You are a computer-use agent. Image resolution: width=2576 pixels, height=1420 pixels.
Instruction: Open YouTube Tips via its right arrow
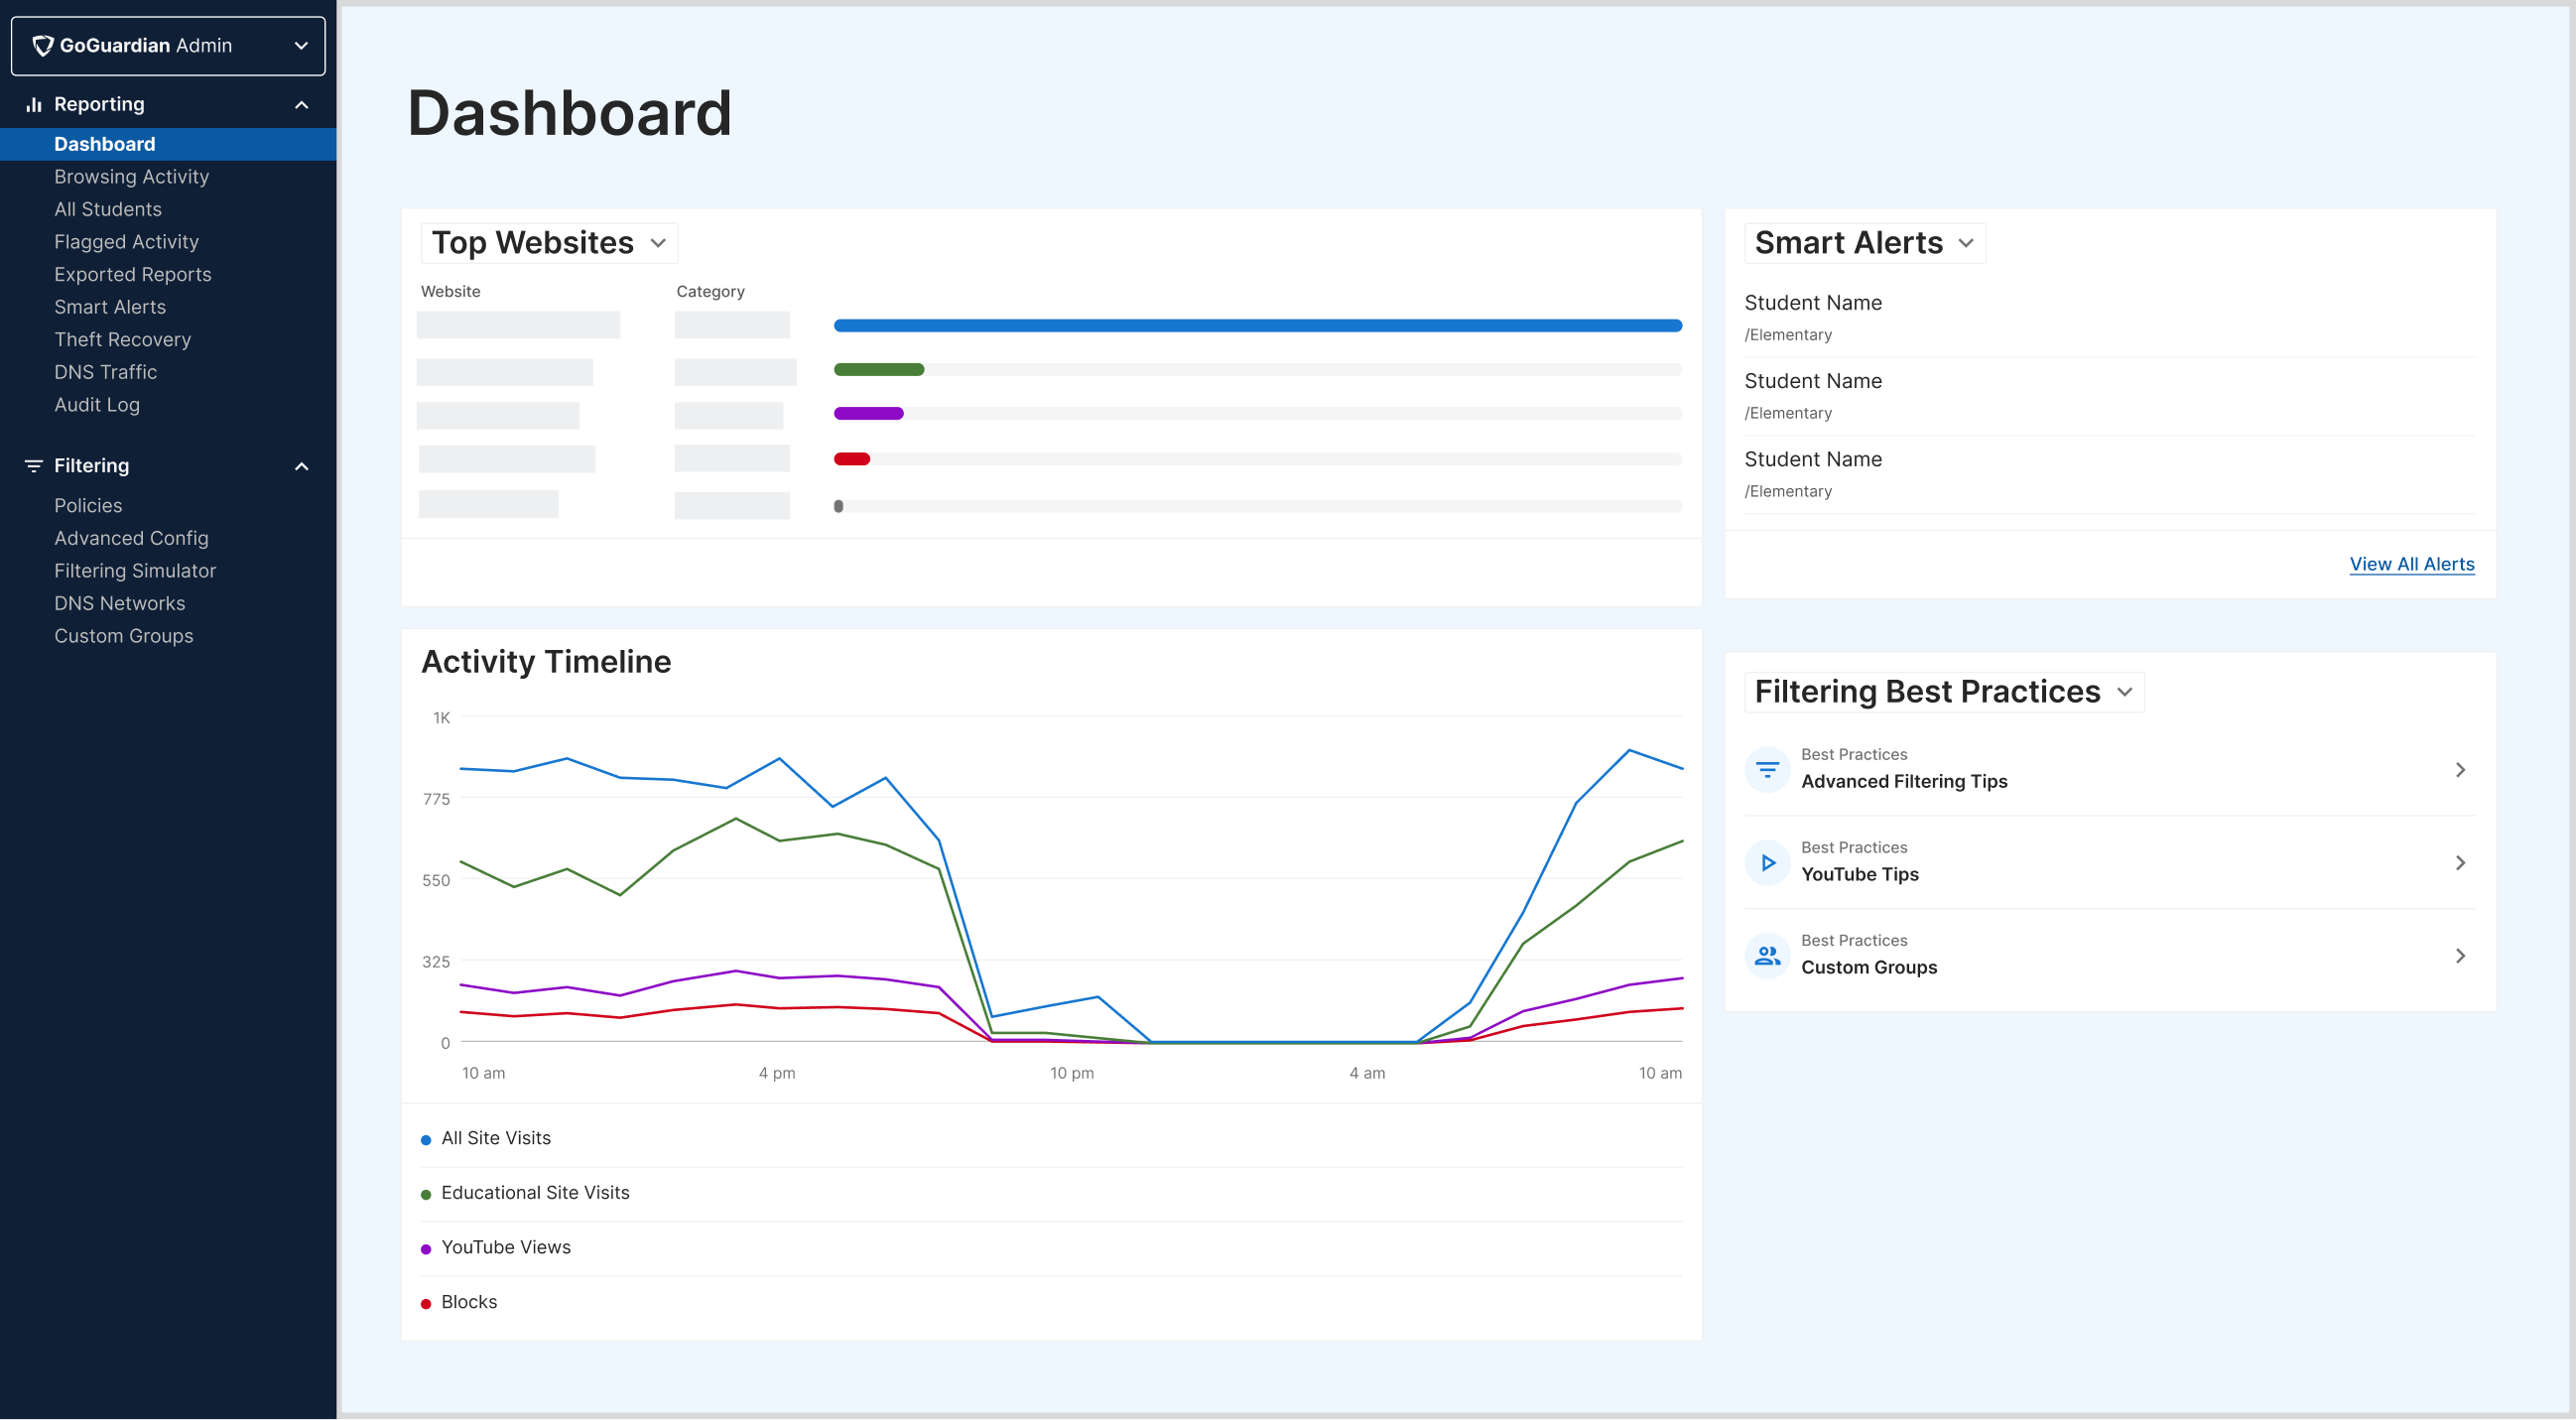pos(2460,863)
